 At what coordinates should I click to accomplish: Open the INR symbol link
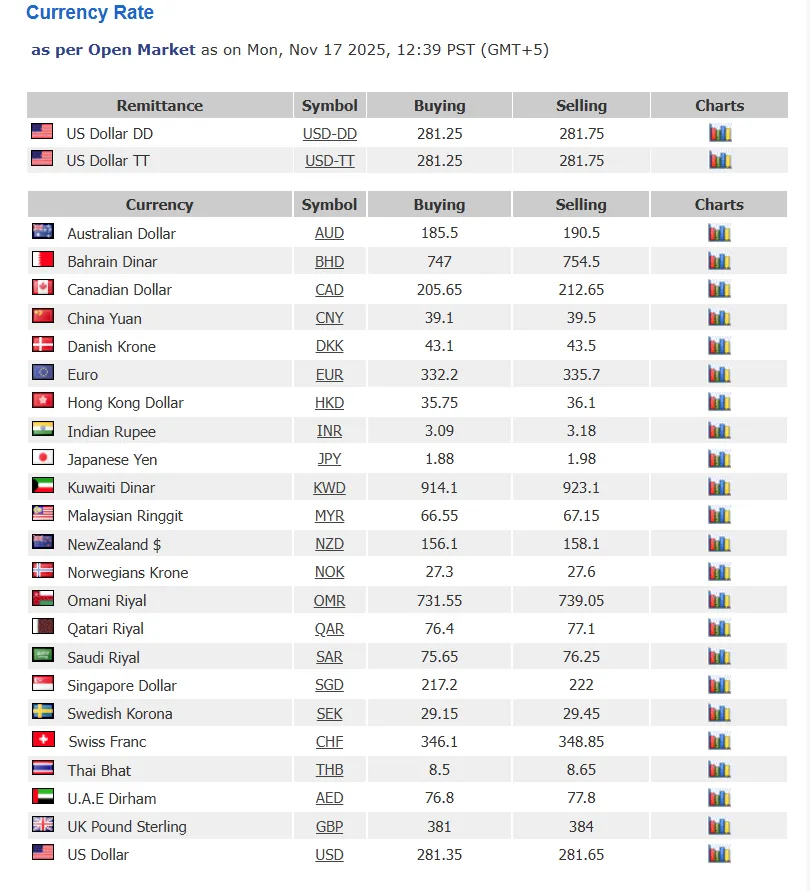(330, 431)
